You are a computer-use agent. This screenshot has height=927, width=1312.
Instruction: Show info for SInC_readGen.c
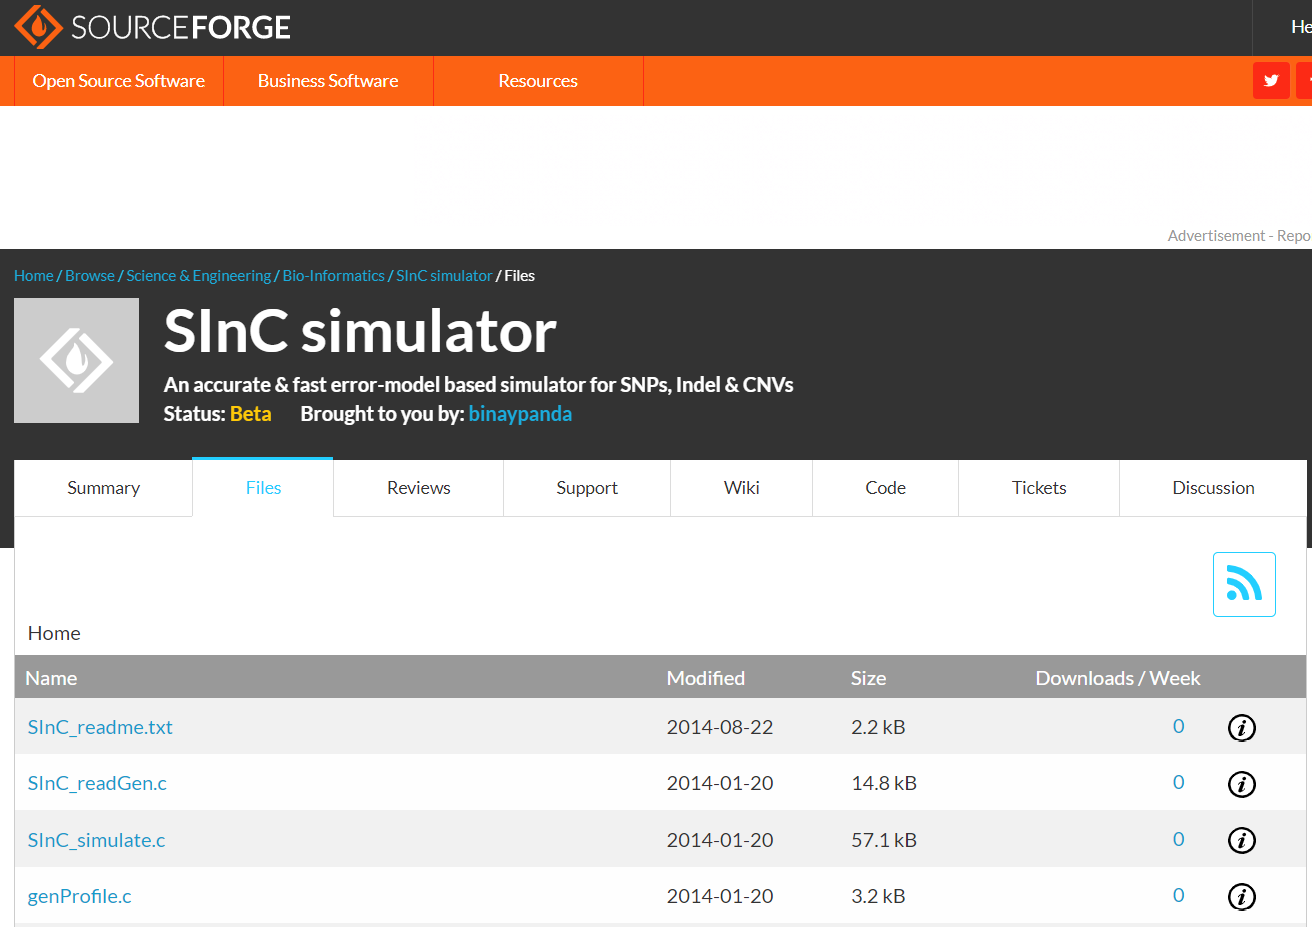(x=1241, y=784)
